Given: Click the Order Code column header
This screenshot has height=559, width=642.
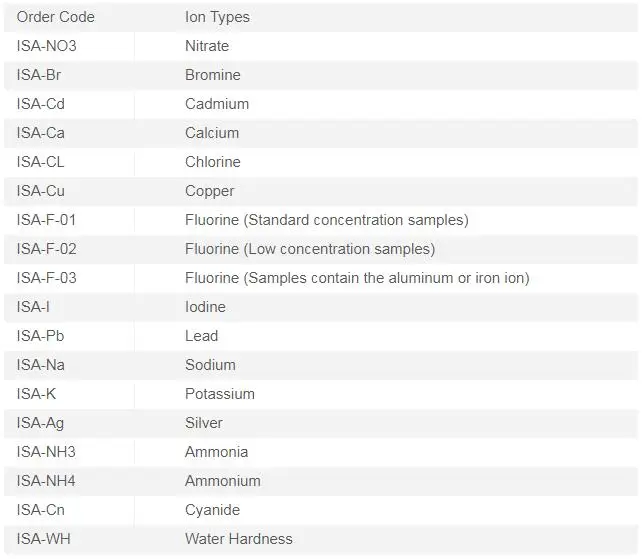Looking at the screenshot, I should [56, 17].
